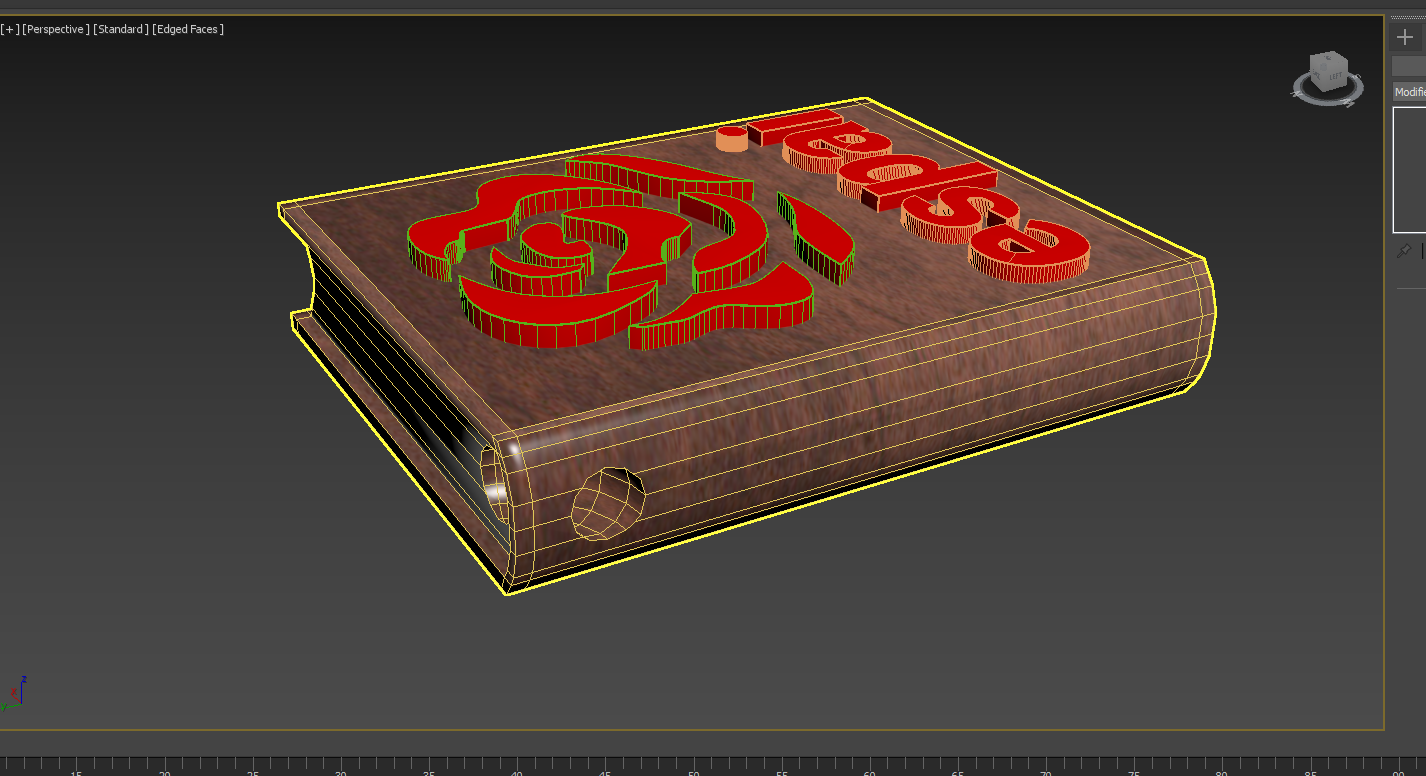Open the Edged Faces display menu

tap(188, 29)
